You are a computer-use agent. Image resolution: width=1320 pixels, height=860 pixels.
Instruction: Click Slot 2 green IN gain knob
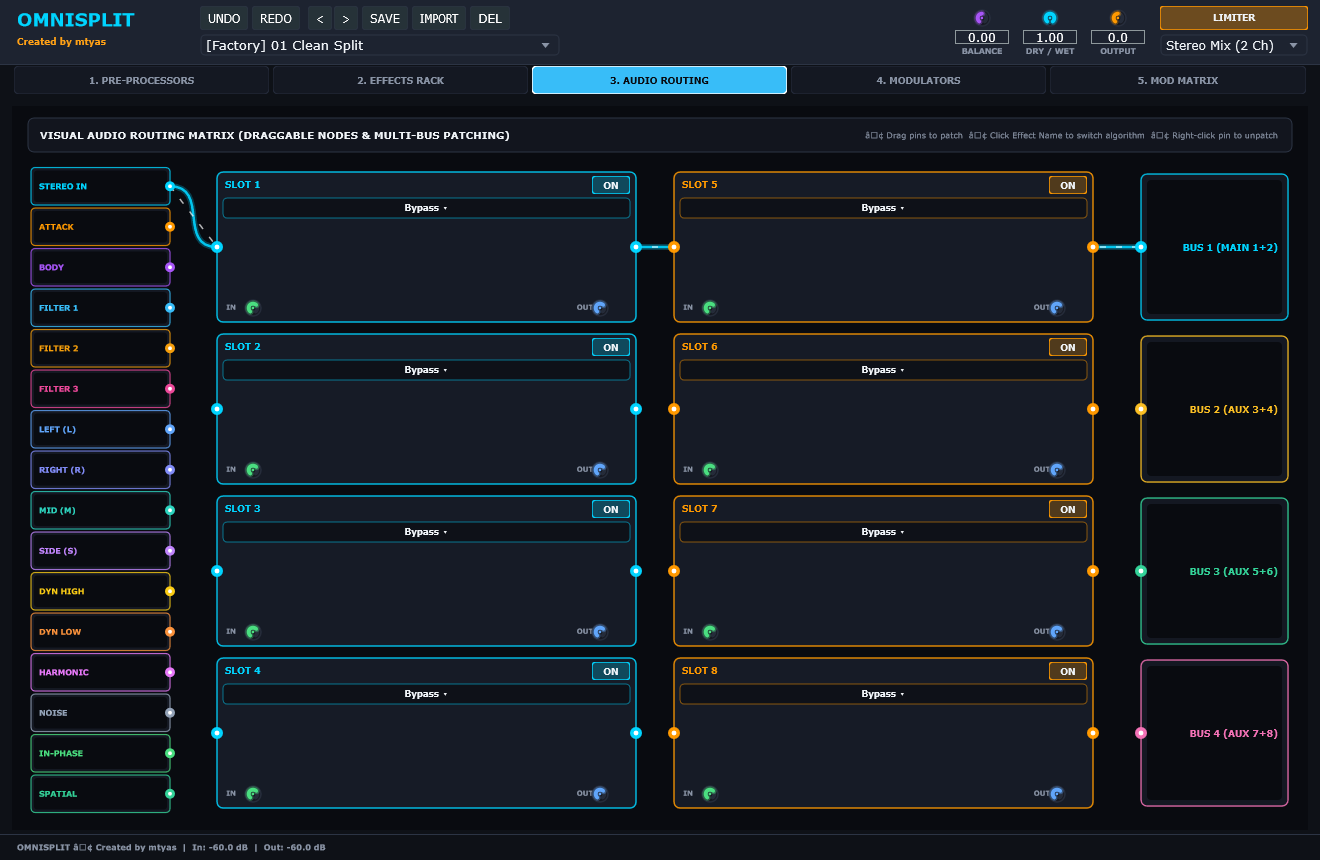253,470
